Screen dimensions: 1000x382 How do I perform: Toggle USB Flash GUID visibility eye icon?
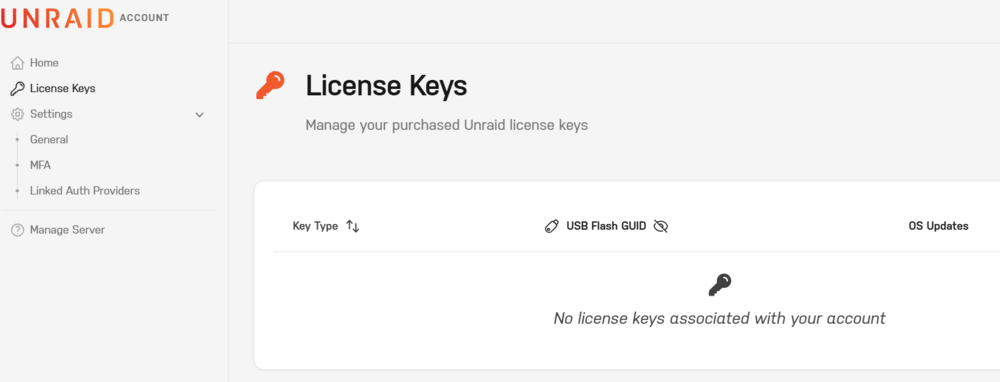pyautogui.click(x=661, y=226)
